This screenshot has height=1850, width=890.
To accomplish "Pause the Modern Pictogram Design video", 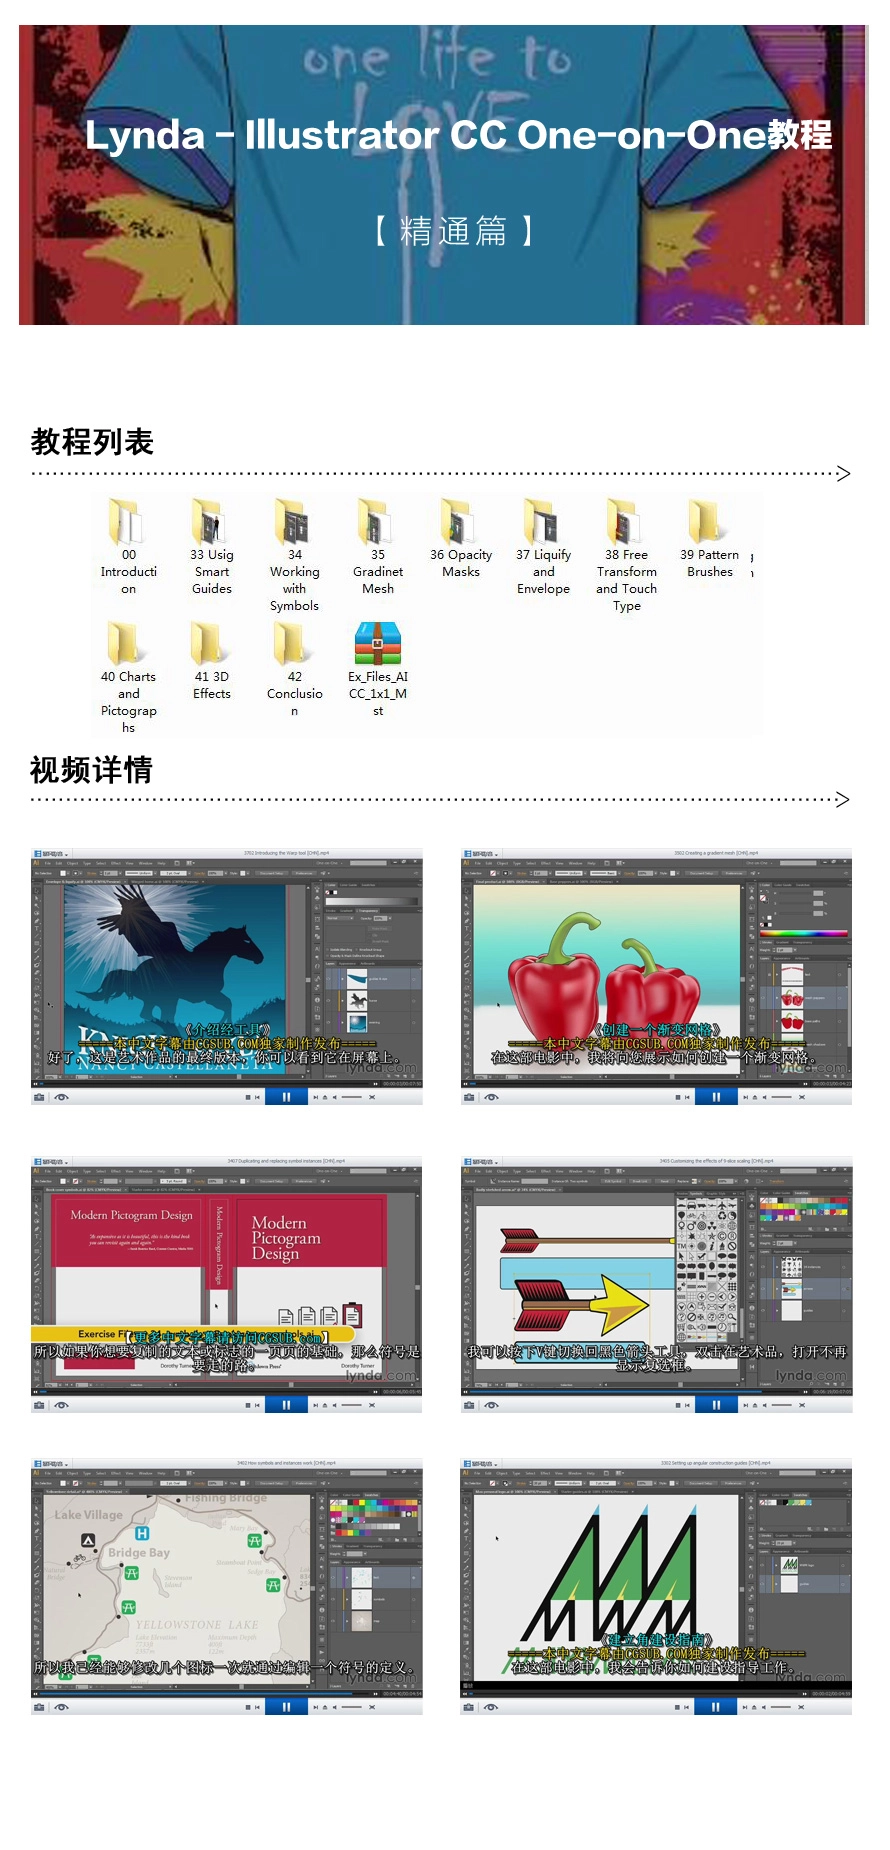I will click(x=286, y=1405).
